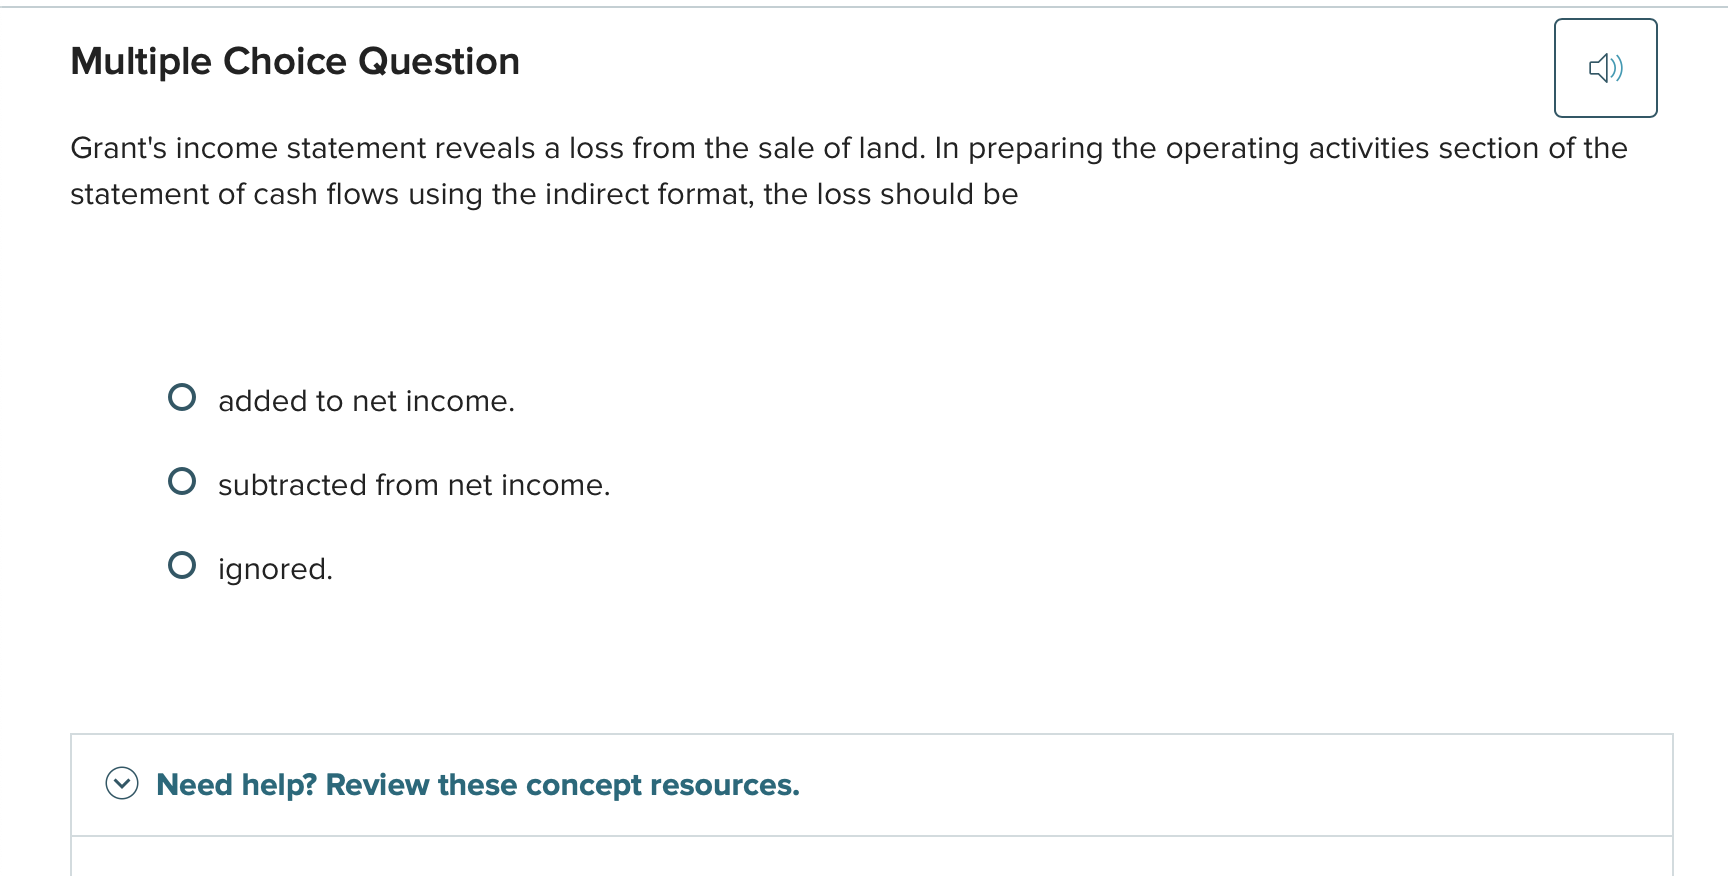Image resolution: width=1728 pixels, height=876 pixels.
Task: Click the Multiple Choice Question heading
Action: point(294,61)
